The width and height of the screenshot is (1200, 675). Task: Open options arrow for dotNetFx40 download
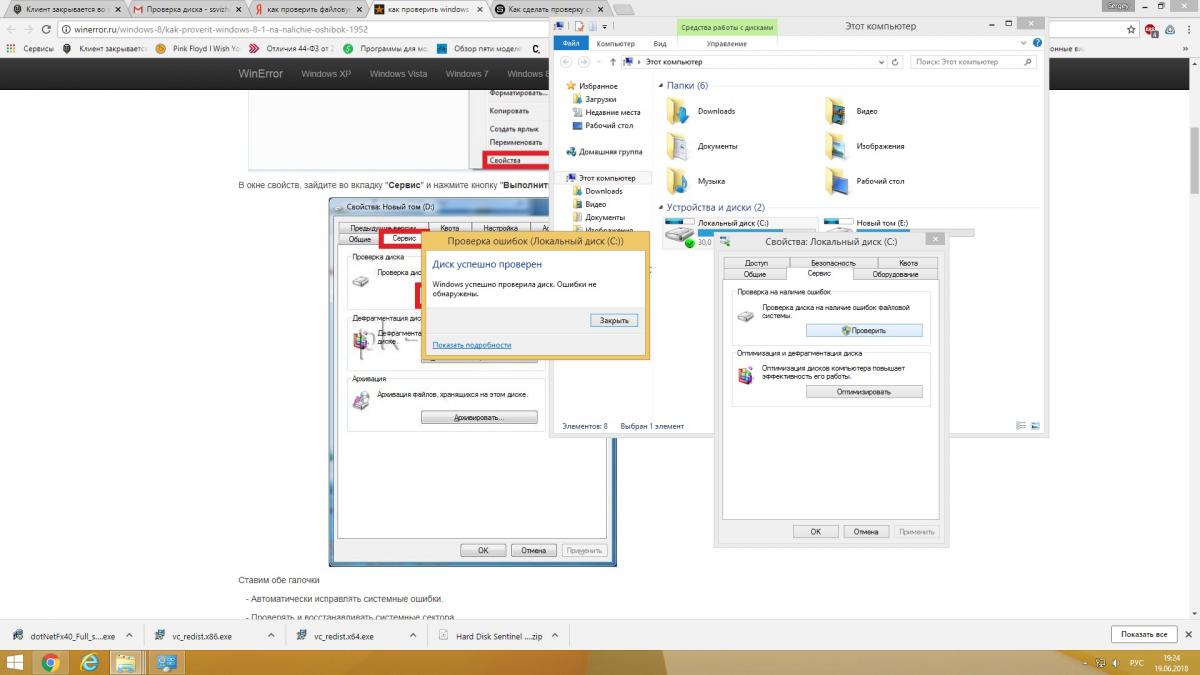click(133, 635)
